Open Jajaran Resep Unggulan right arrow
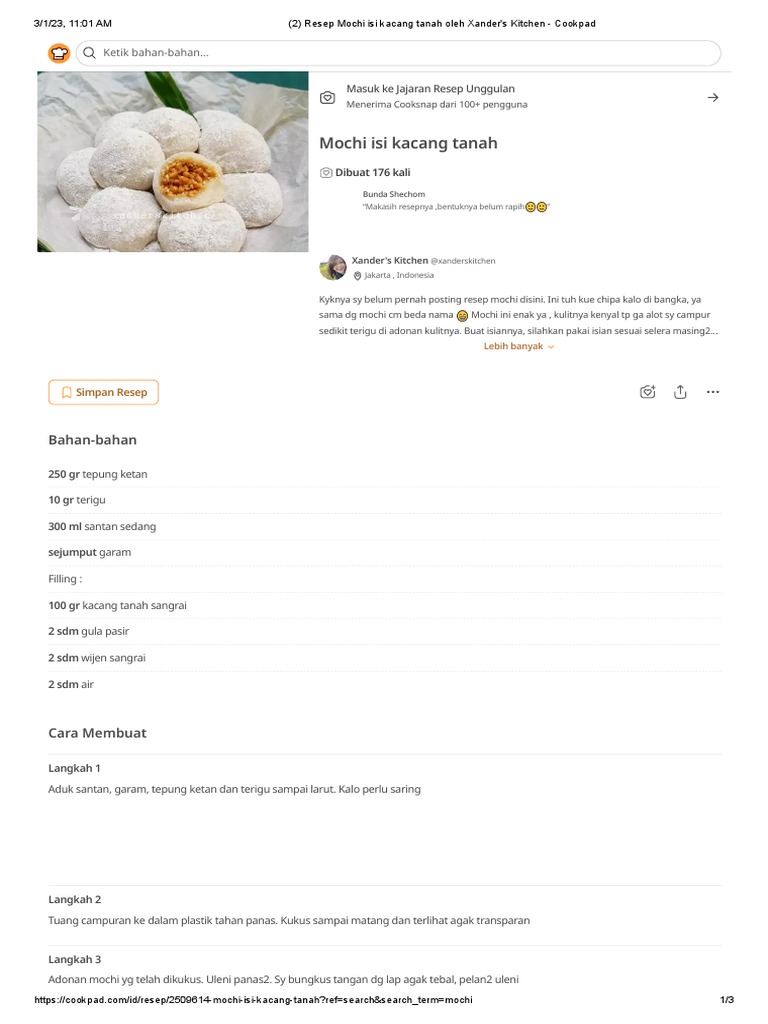Screen dimensions: 768x1024 point(712,97)
